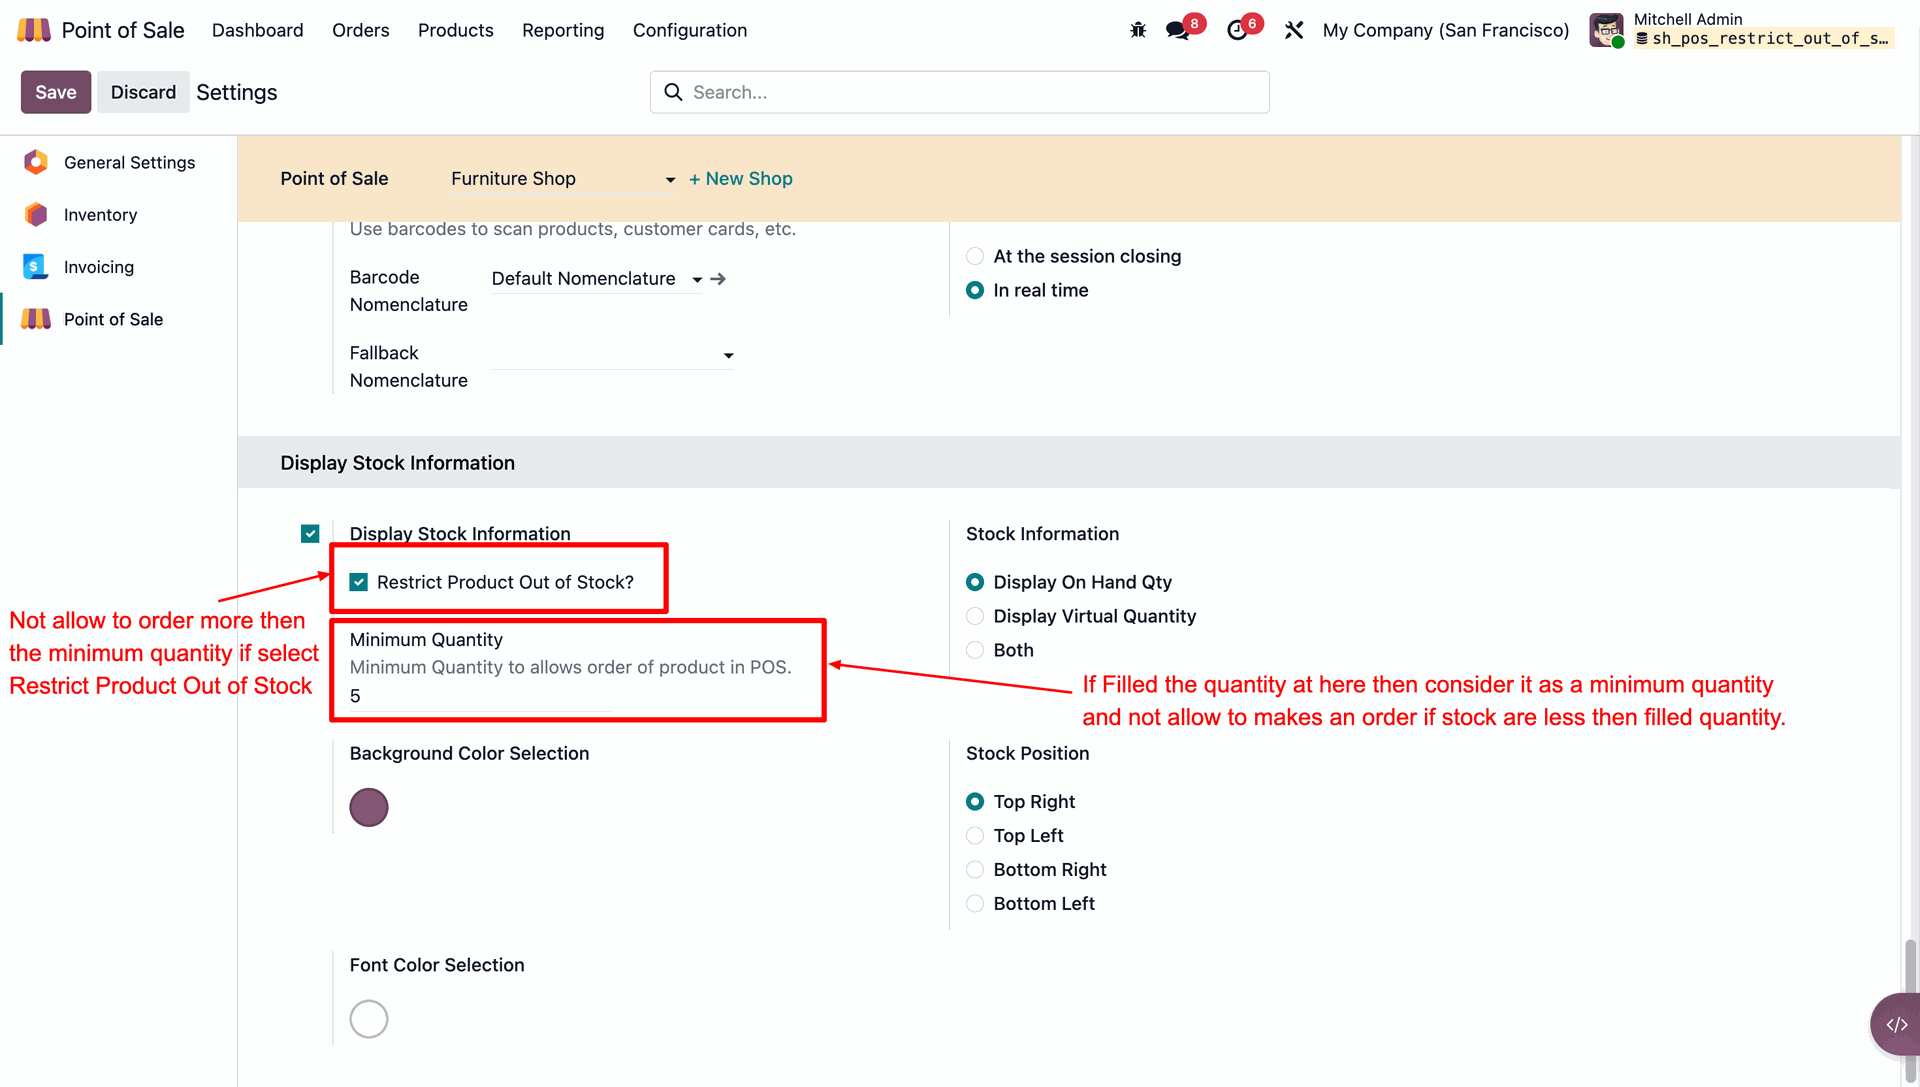
Task: Open the chat messages icon
Action: point(1177,31)
